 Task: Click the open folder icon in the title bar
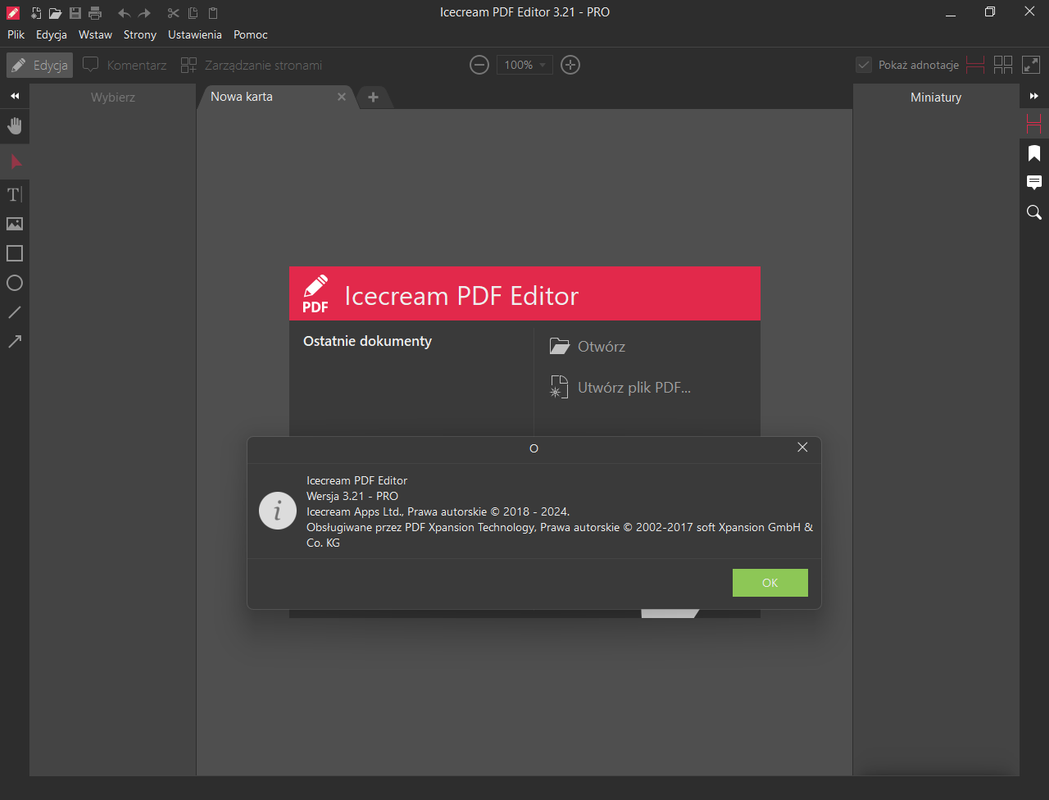55,13
